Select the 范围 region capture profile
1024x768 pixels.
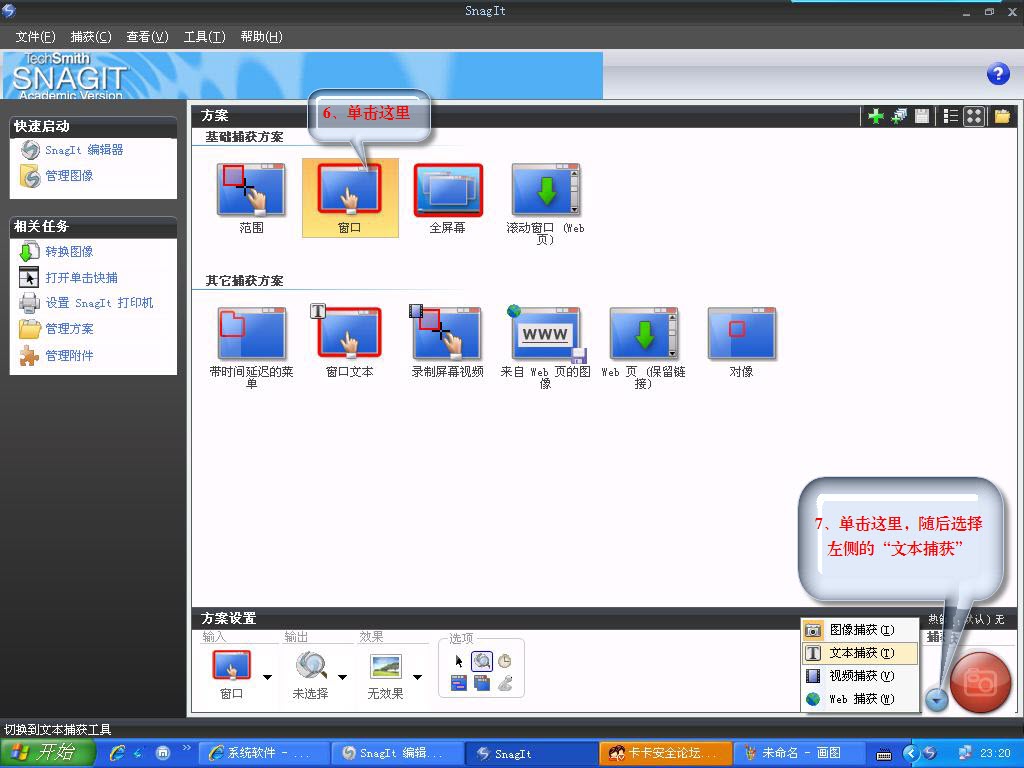coord(251,198)
